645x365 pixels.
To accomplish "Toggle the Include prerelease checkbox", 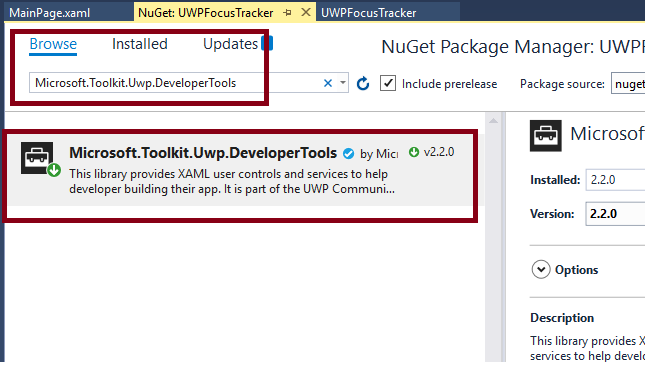I will click(387, 84).
